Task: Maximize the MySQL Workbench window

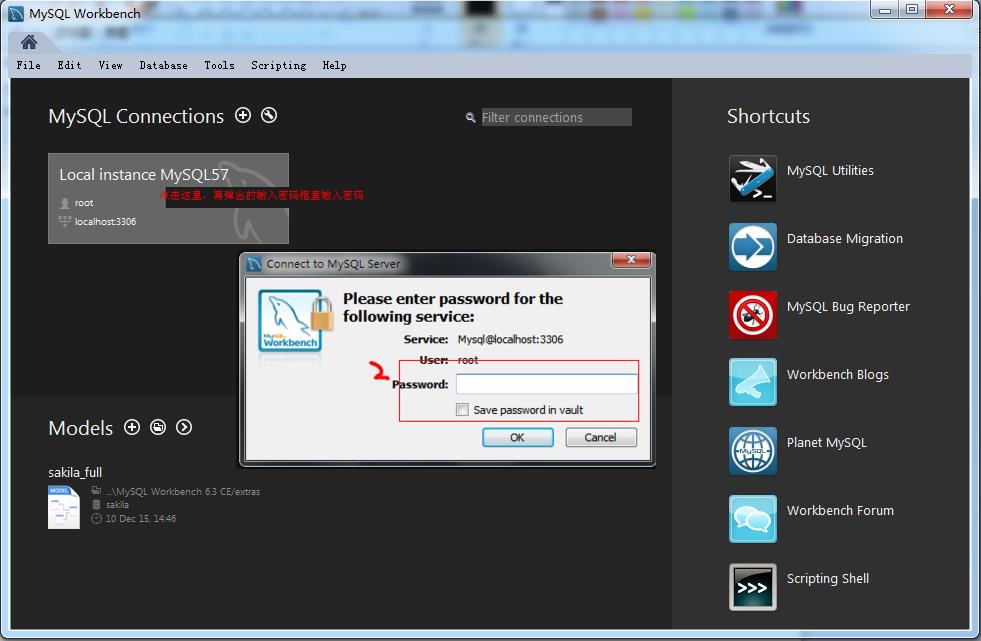Action: click(x=912, y=9)
